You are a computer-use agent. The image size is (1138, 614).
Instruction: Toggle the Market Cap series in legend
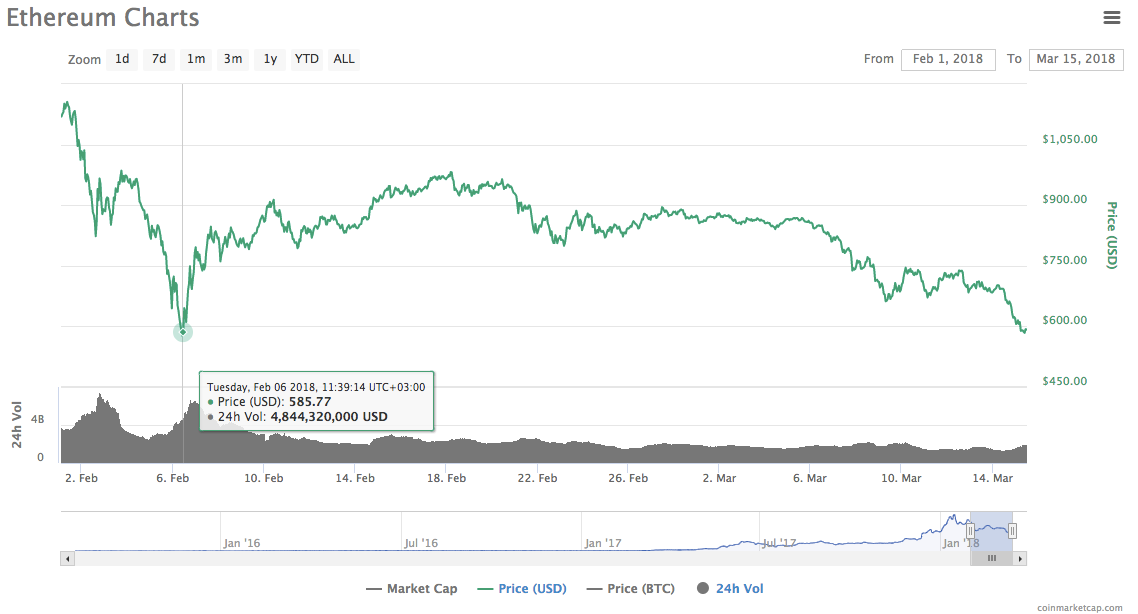(x=412, y=589)
